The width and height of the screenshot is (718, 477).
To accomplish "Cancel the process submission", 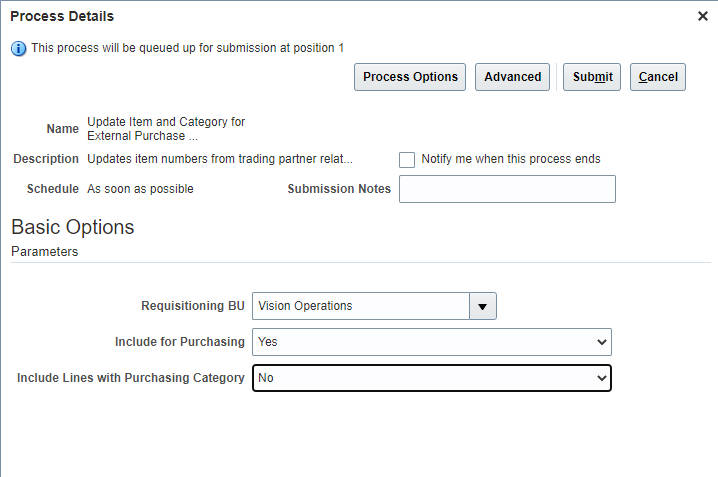I will (658, 77).
